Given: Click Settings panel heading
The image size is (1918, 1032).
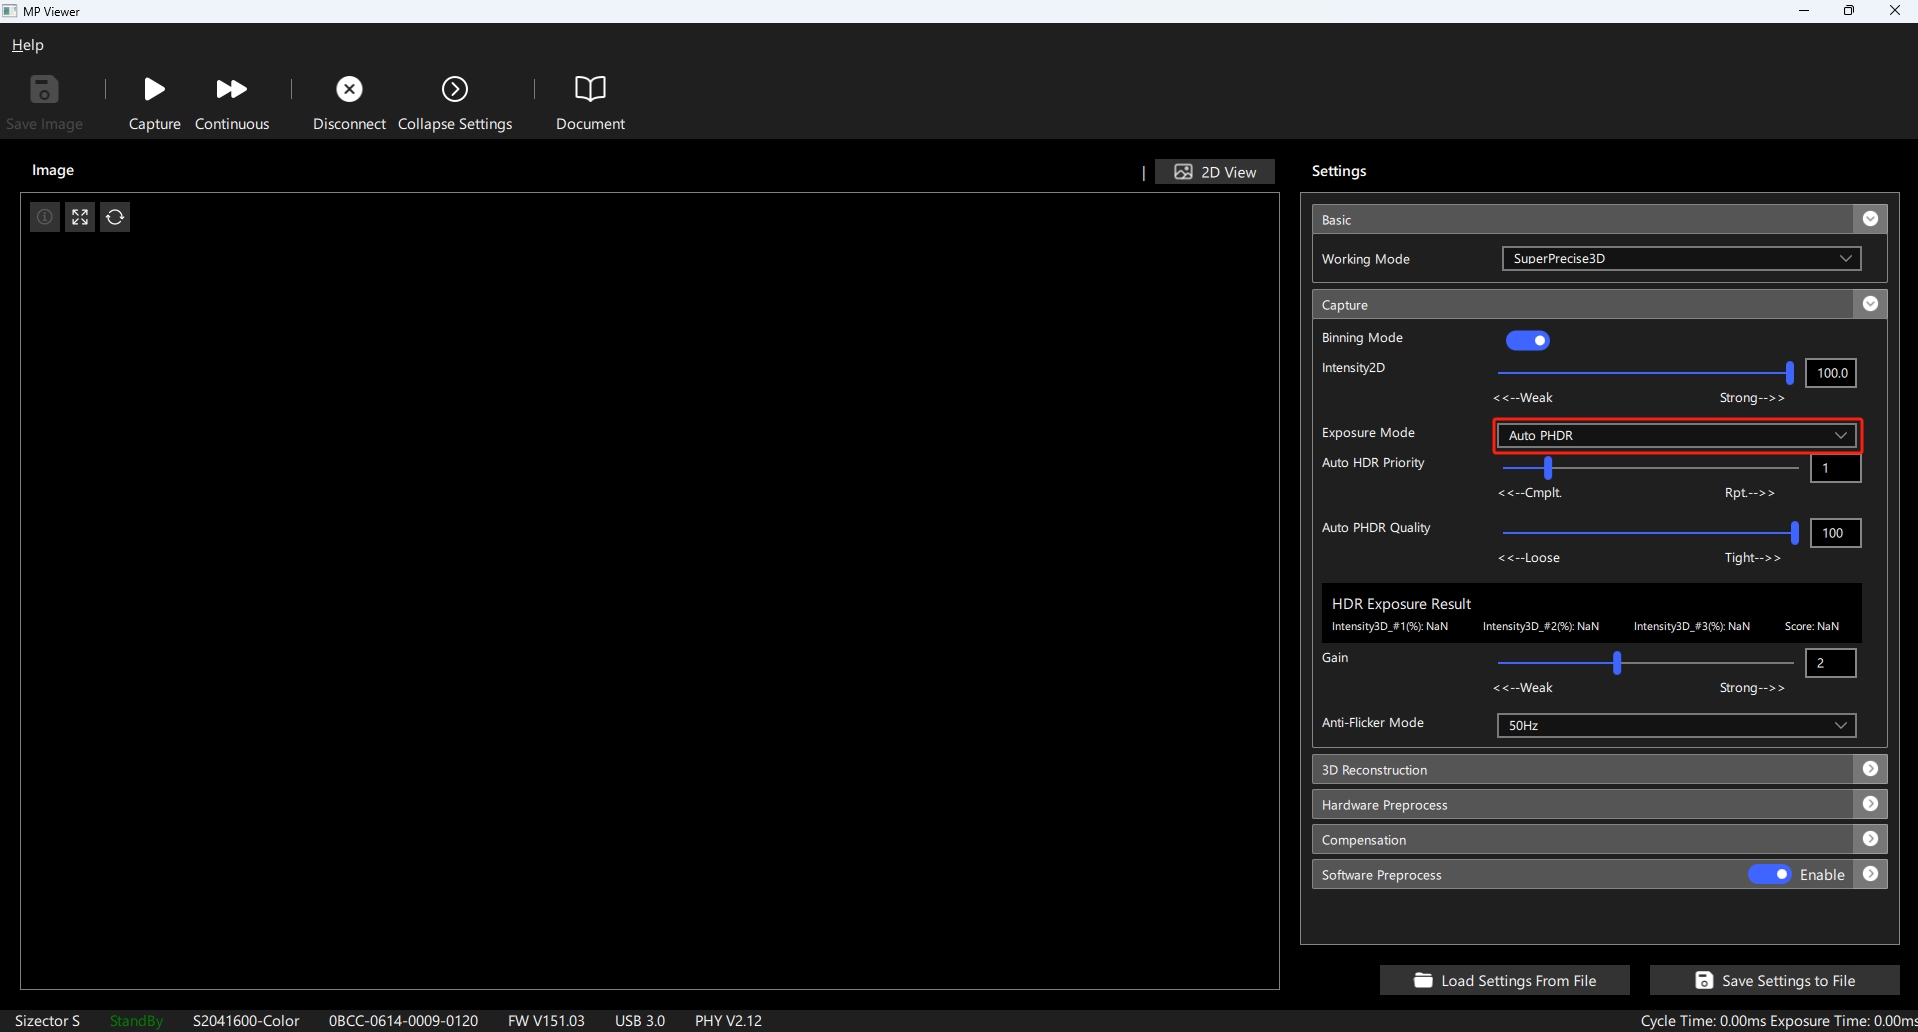Looking at the screenshot, I should [x=1339, y=171].
